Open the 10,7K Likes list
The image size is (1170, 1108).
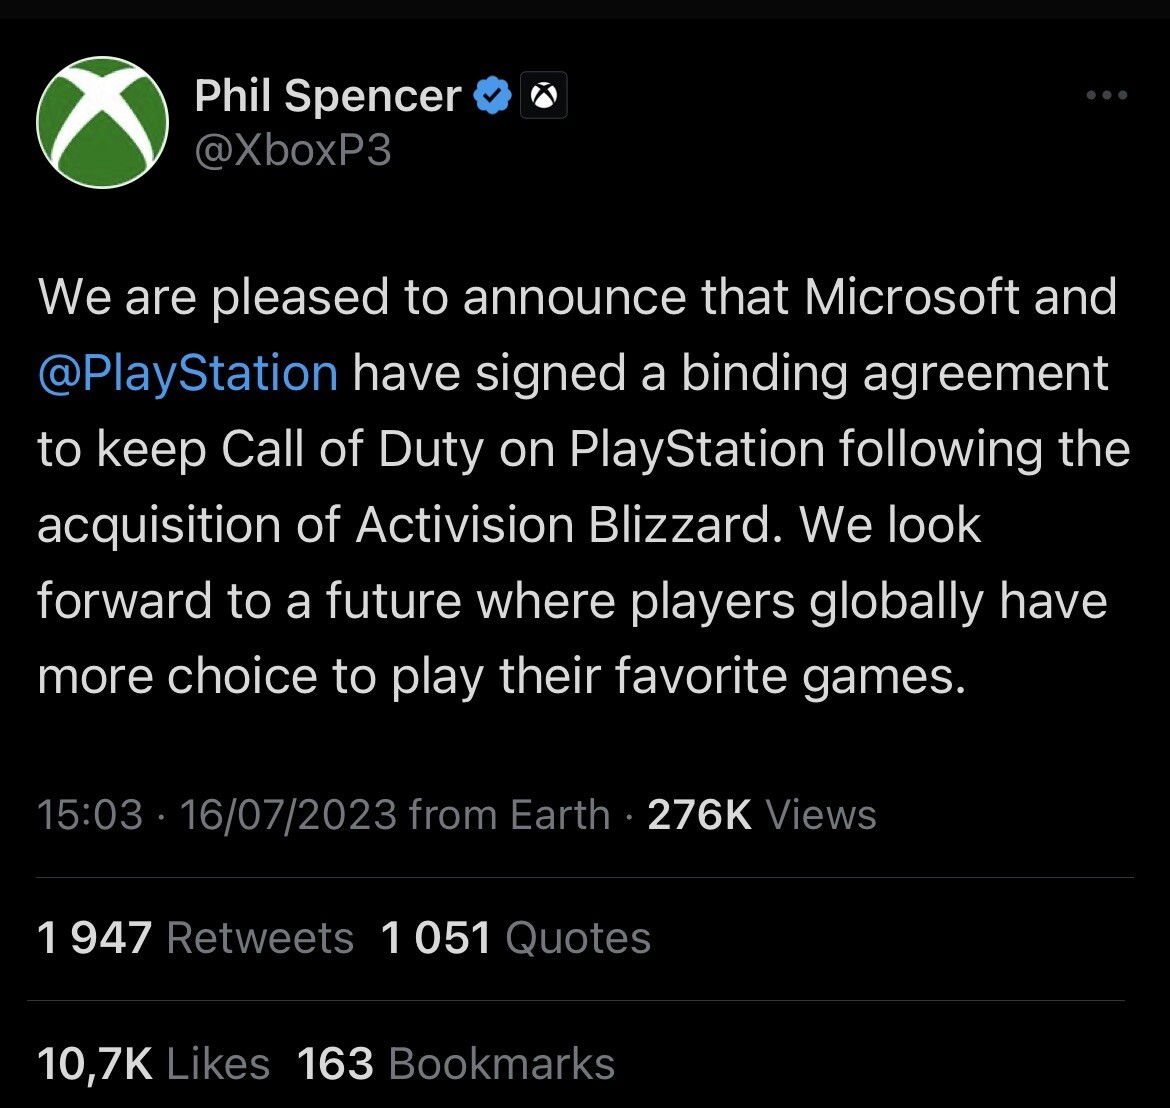(x=153, y=1064)
